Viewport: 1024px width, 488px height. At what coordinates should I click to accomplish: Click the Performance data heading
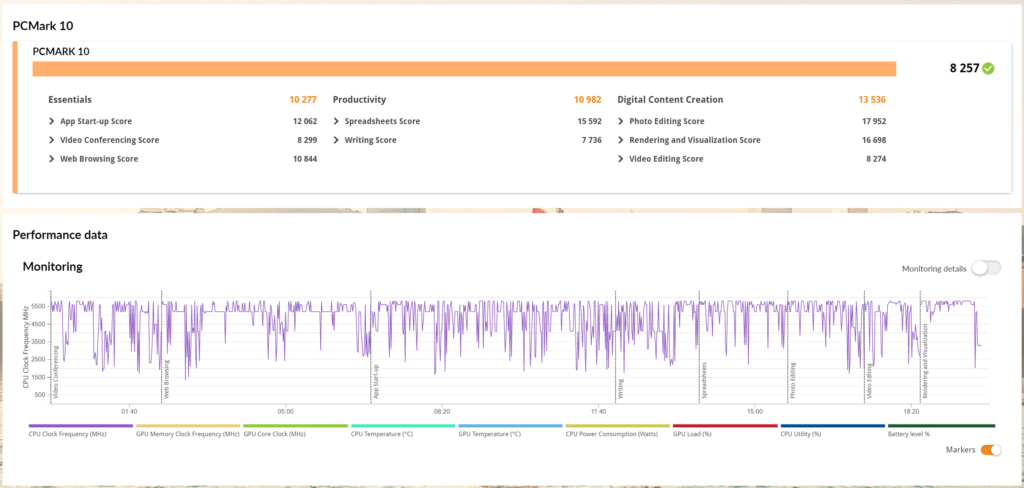click(60, 235)
